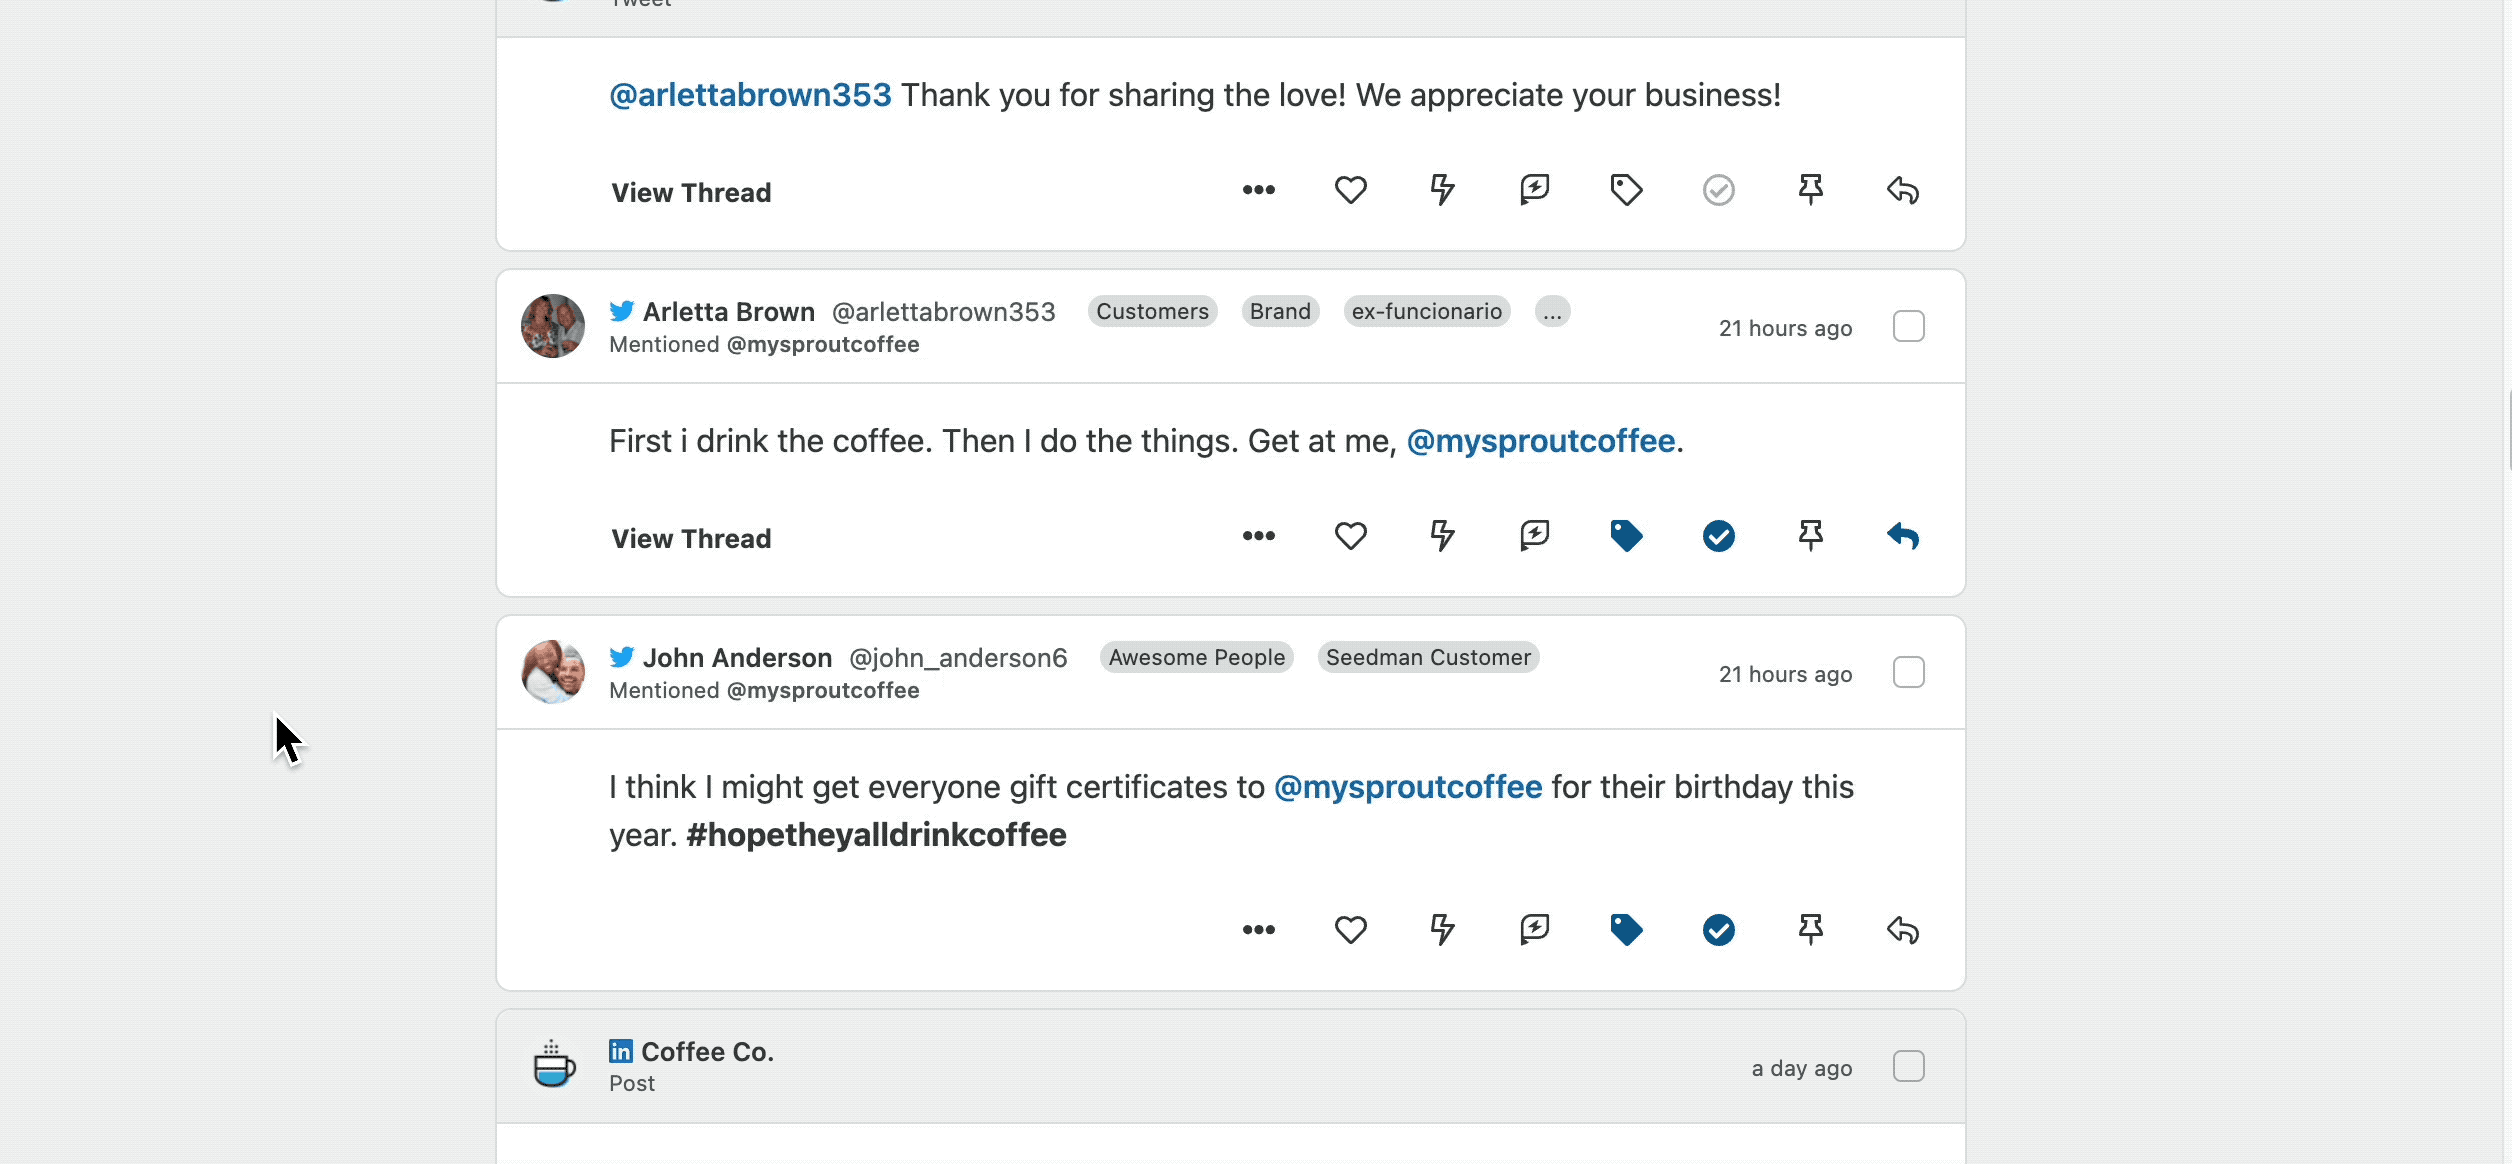Pin Arletta Brown's mention

pyautogui.click(x=1811, y=536)
